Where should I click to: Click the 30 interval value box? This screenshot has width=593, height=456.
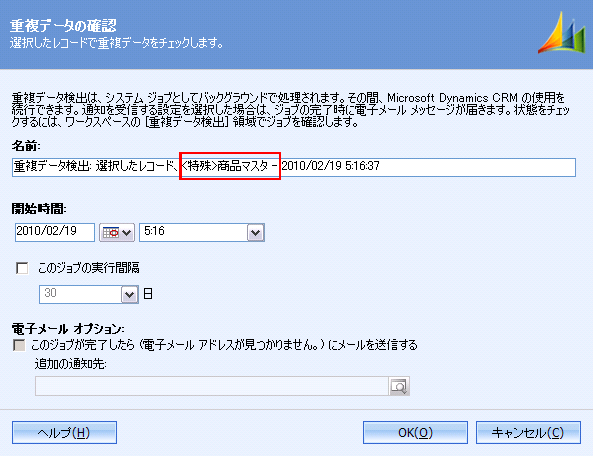click(80, 294)
